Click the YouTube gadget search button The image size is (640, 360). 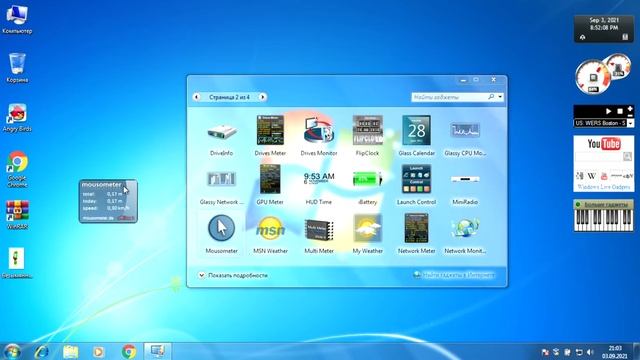pos(627,156)
